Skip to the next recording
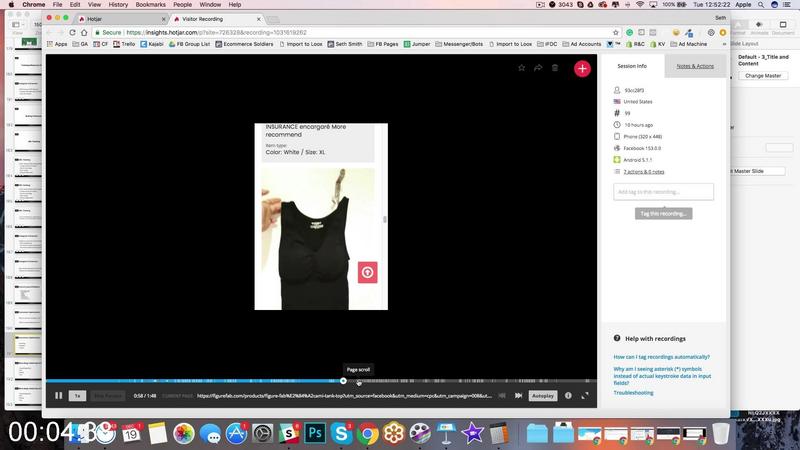 point(518,395)
